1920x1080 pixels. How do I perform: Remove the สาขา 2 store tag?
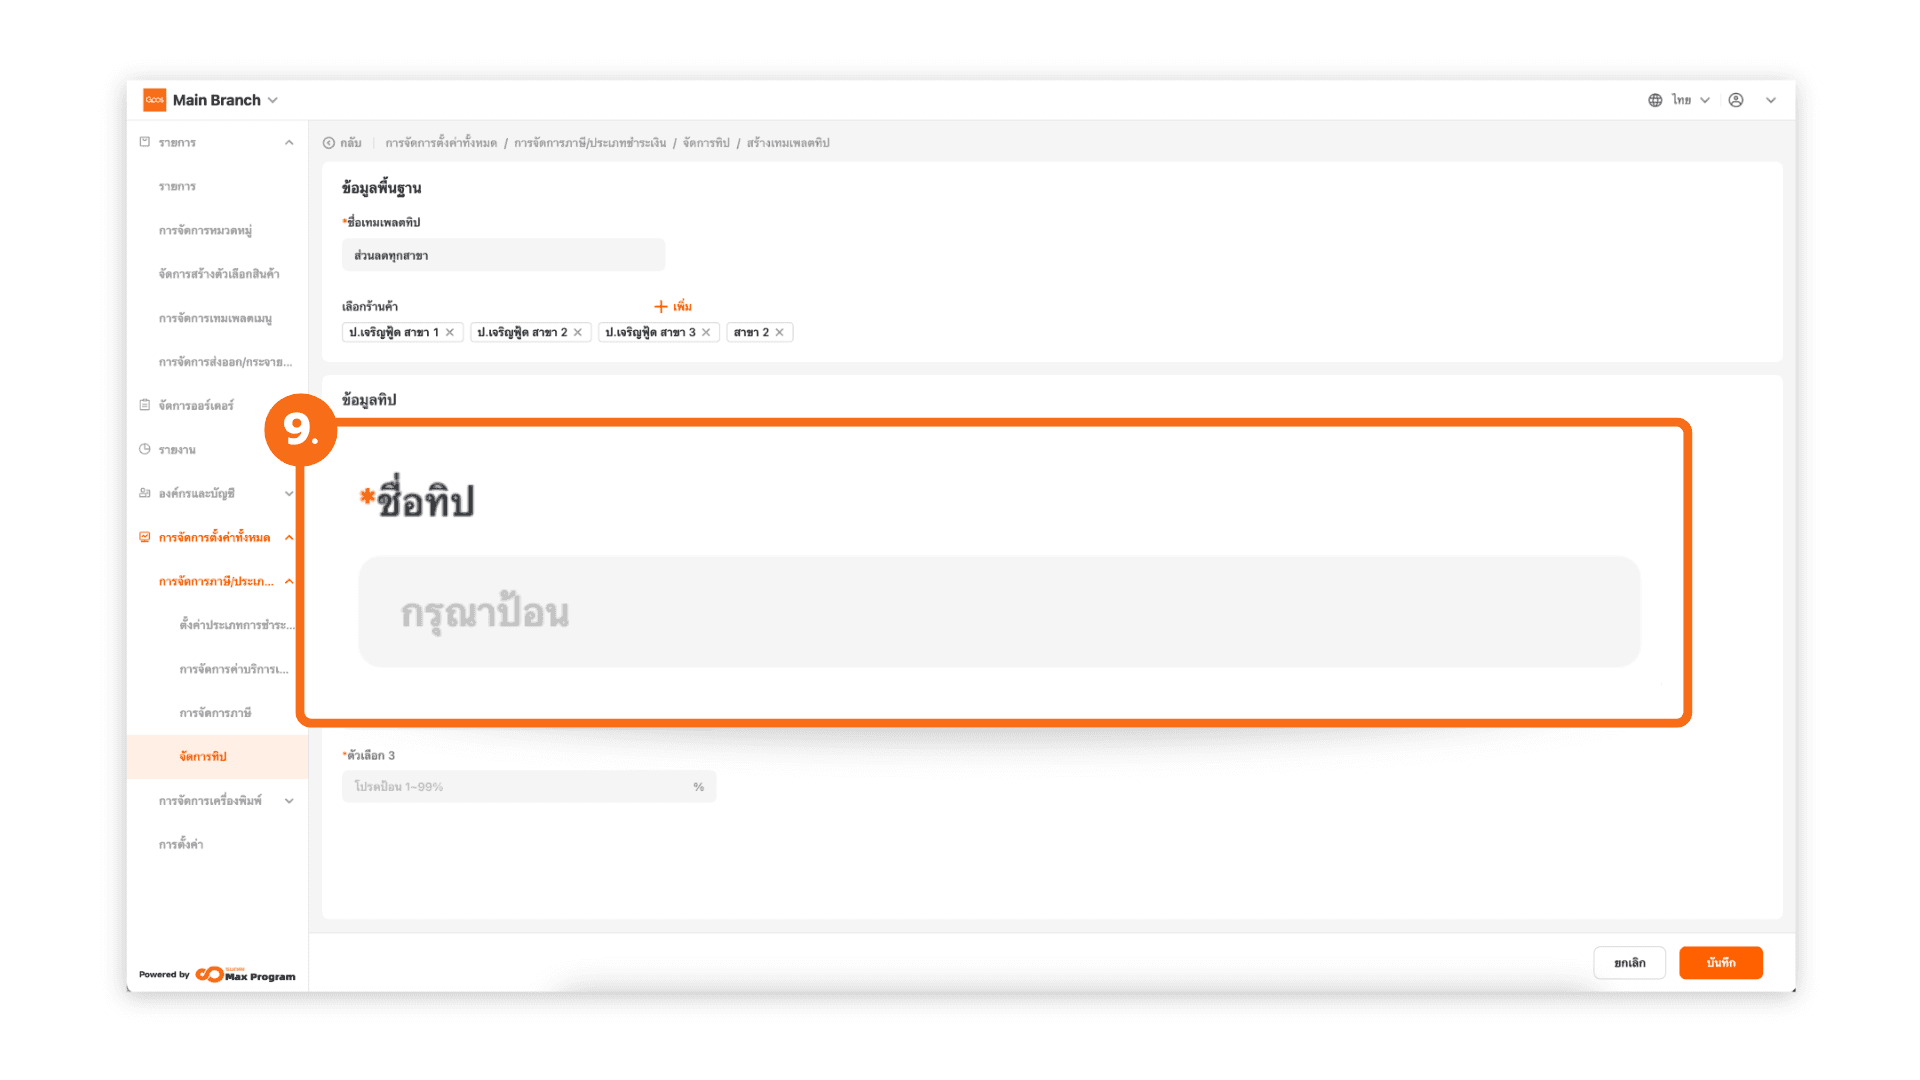coord(780,332)
